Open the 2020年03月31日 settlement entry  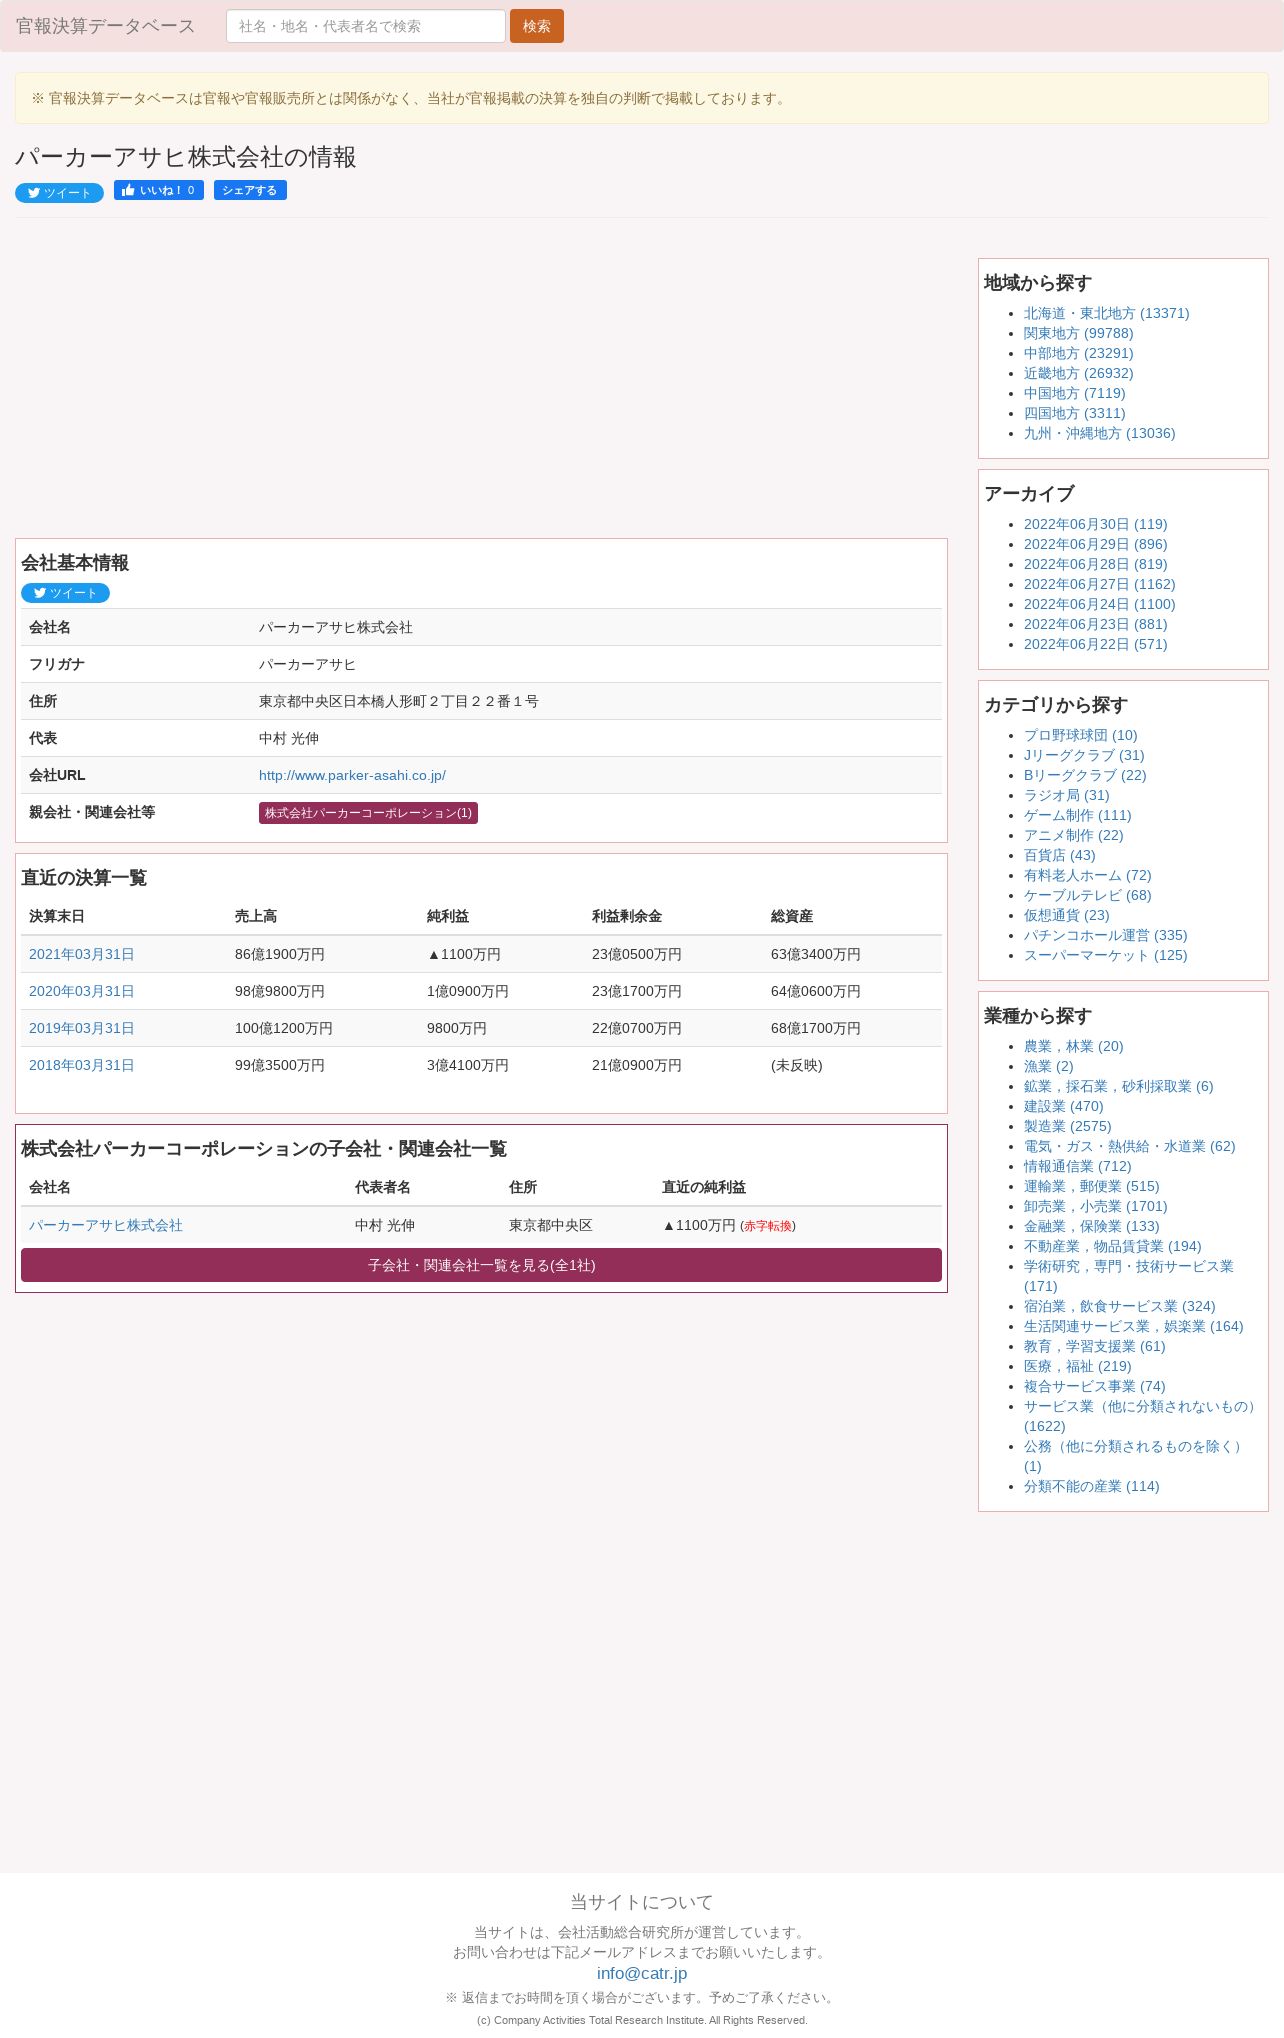click(81, 991)
